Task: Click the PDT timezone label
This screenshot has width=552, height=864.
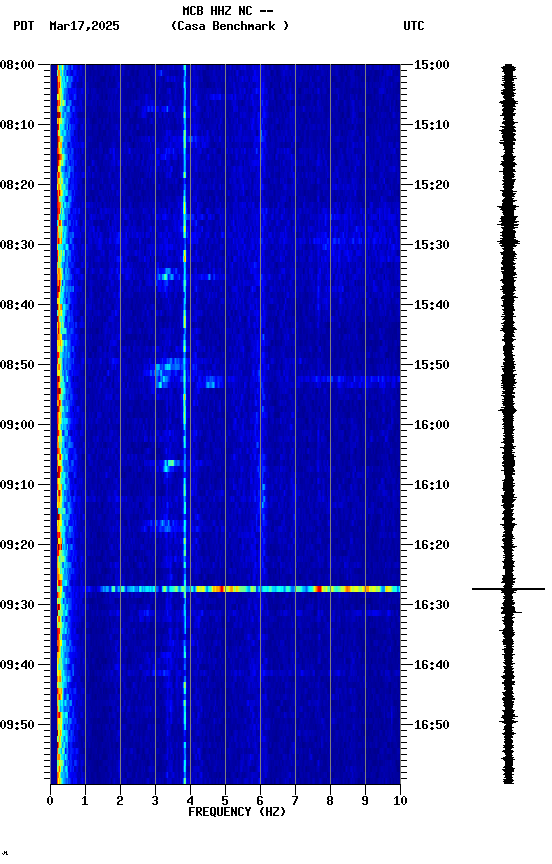Action: click(24, 26)
